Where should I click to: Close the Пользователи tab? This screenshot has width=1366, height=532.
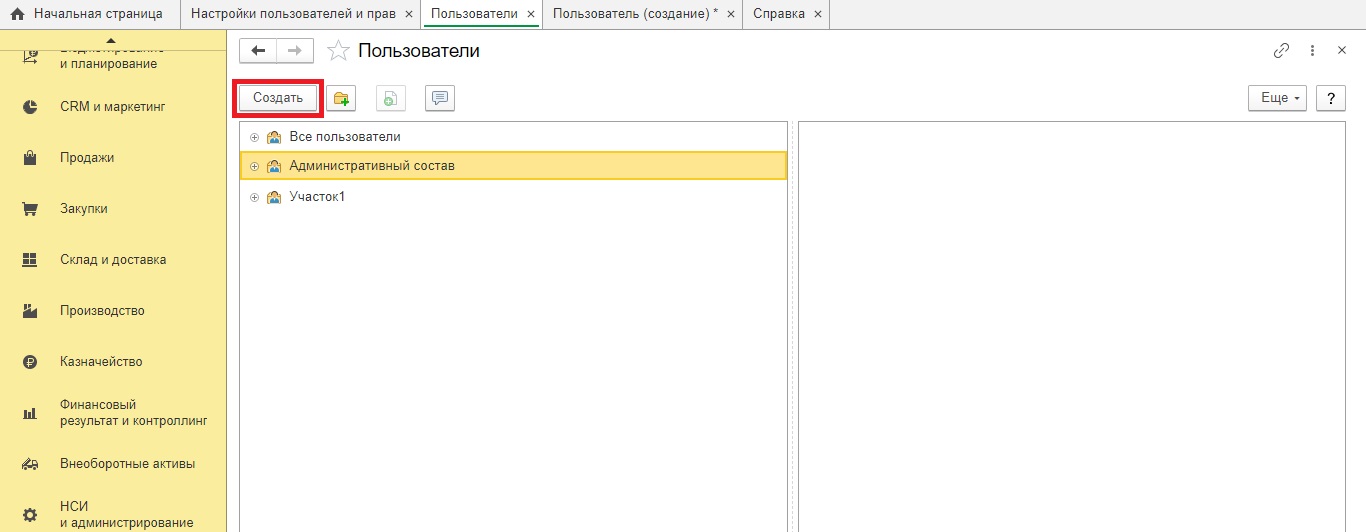pyautogui.click(x=531, y=15)
